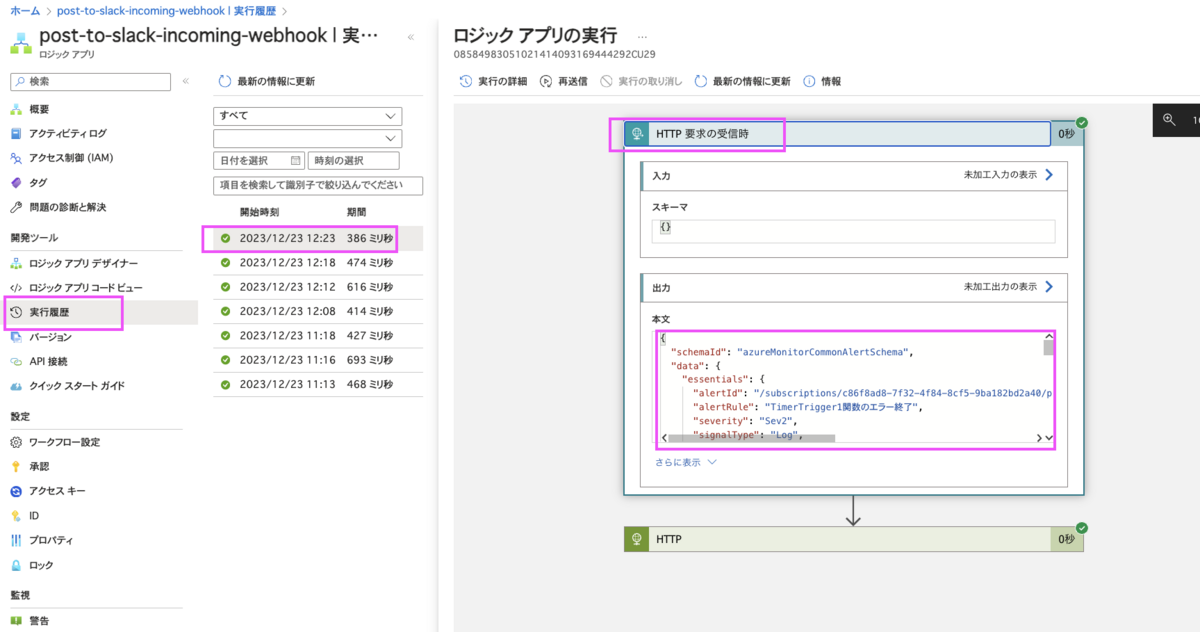Select run 2023/12/23 11:18
The height and width of the screenshot is (632, 1200).
(x=317, y=336)
